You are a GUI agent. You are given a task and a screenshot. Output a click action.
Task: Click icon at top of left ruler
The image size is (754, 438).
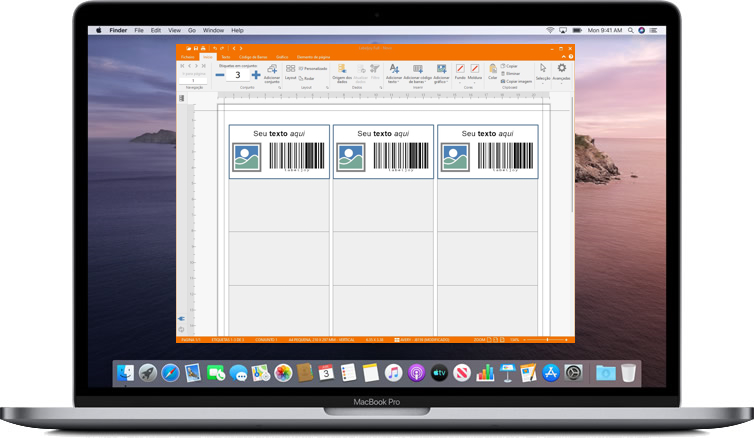(181, 98)
